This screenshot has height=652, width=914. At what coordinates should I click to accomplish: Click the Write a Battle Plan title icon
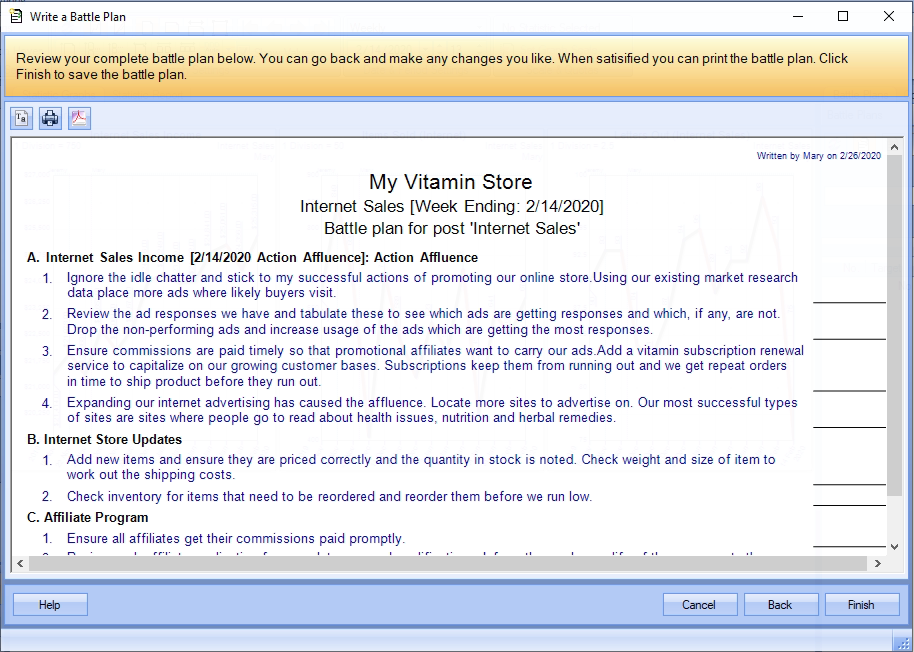14,16
